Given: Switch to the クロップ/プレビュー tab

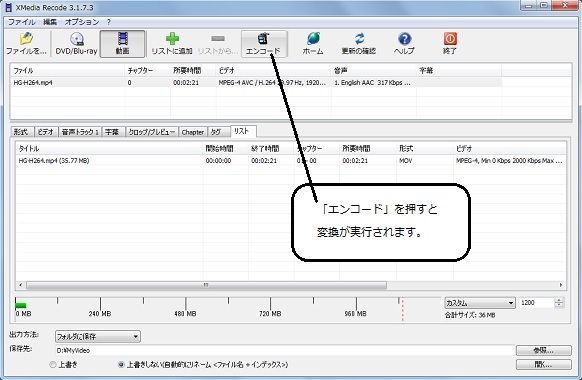Looking at the screenshot, I should click(151, 132).
